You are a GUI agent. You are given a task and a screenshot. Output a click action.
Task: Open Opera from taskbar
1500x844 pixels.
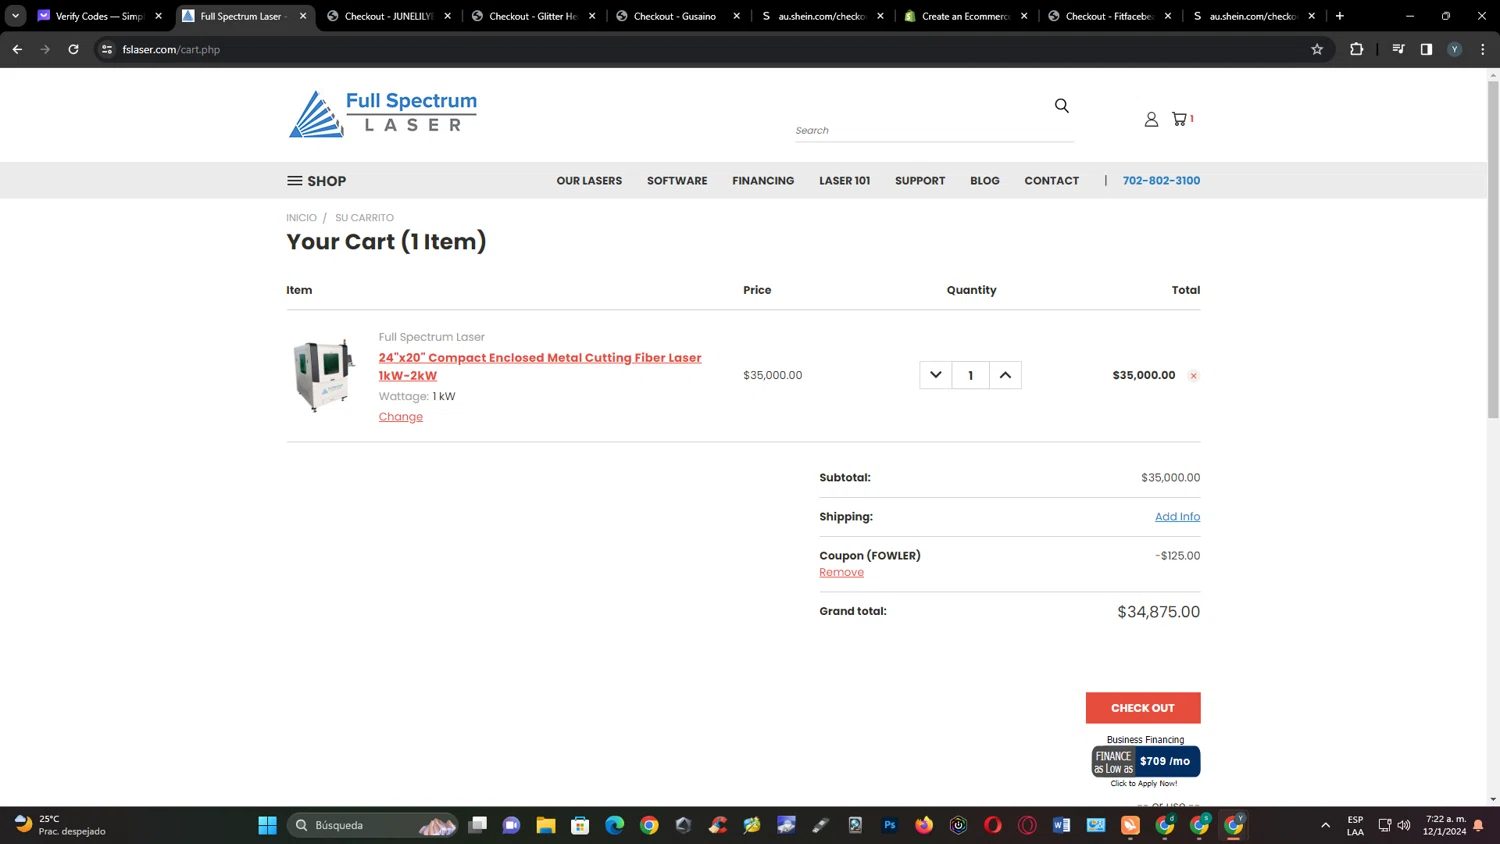[x=992, y=825]
